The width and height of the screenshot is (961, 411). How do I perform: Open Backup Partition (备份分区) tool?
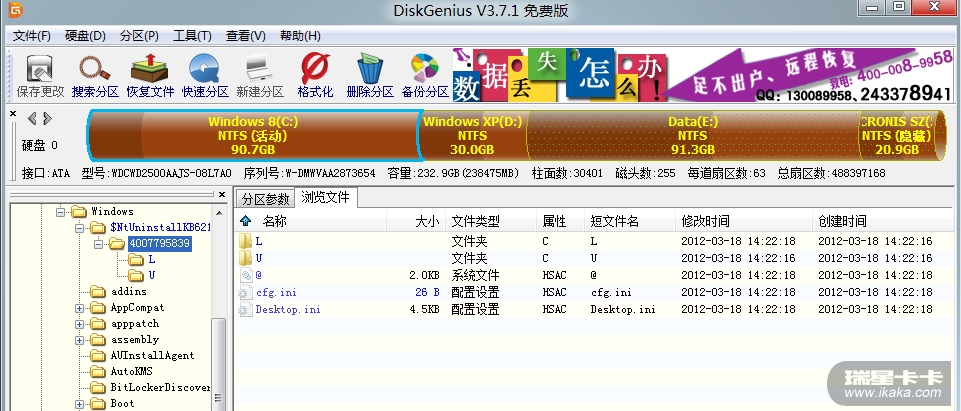[425, 76]
